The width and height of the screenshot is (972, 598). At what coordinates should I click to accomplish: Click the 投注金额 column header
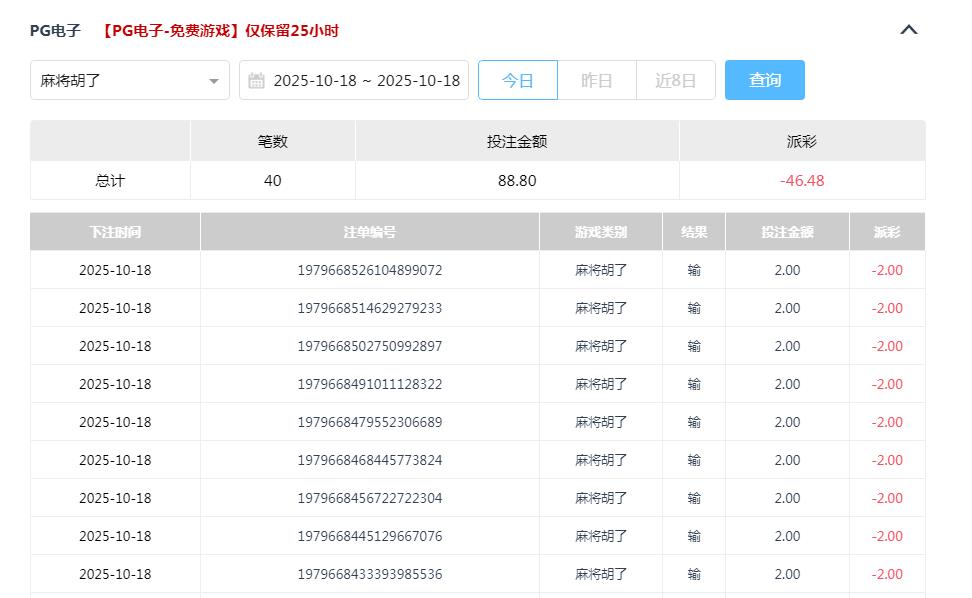[786, 231]
